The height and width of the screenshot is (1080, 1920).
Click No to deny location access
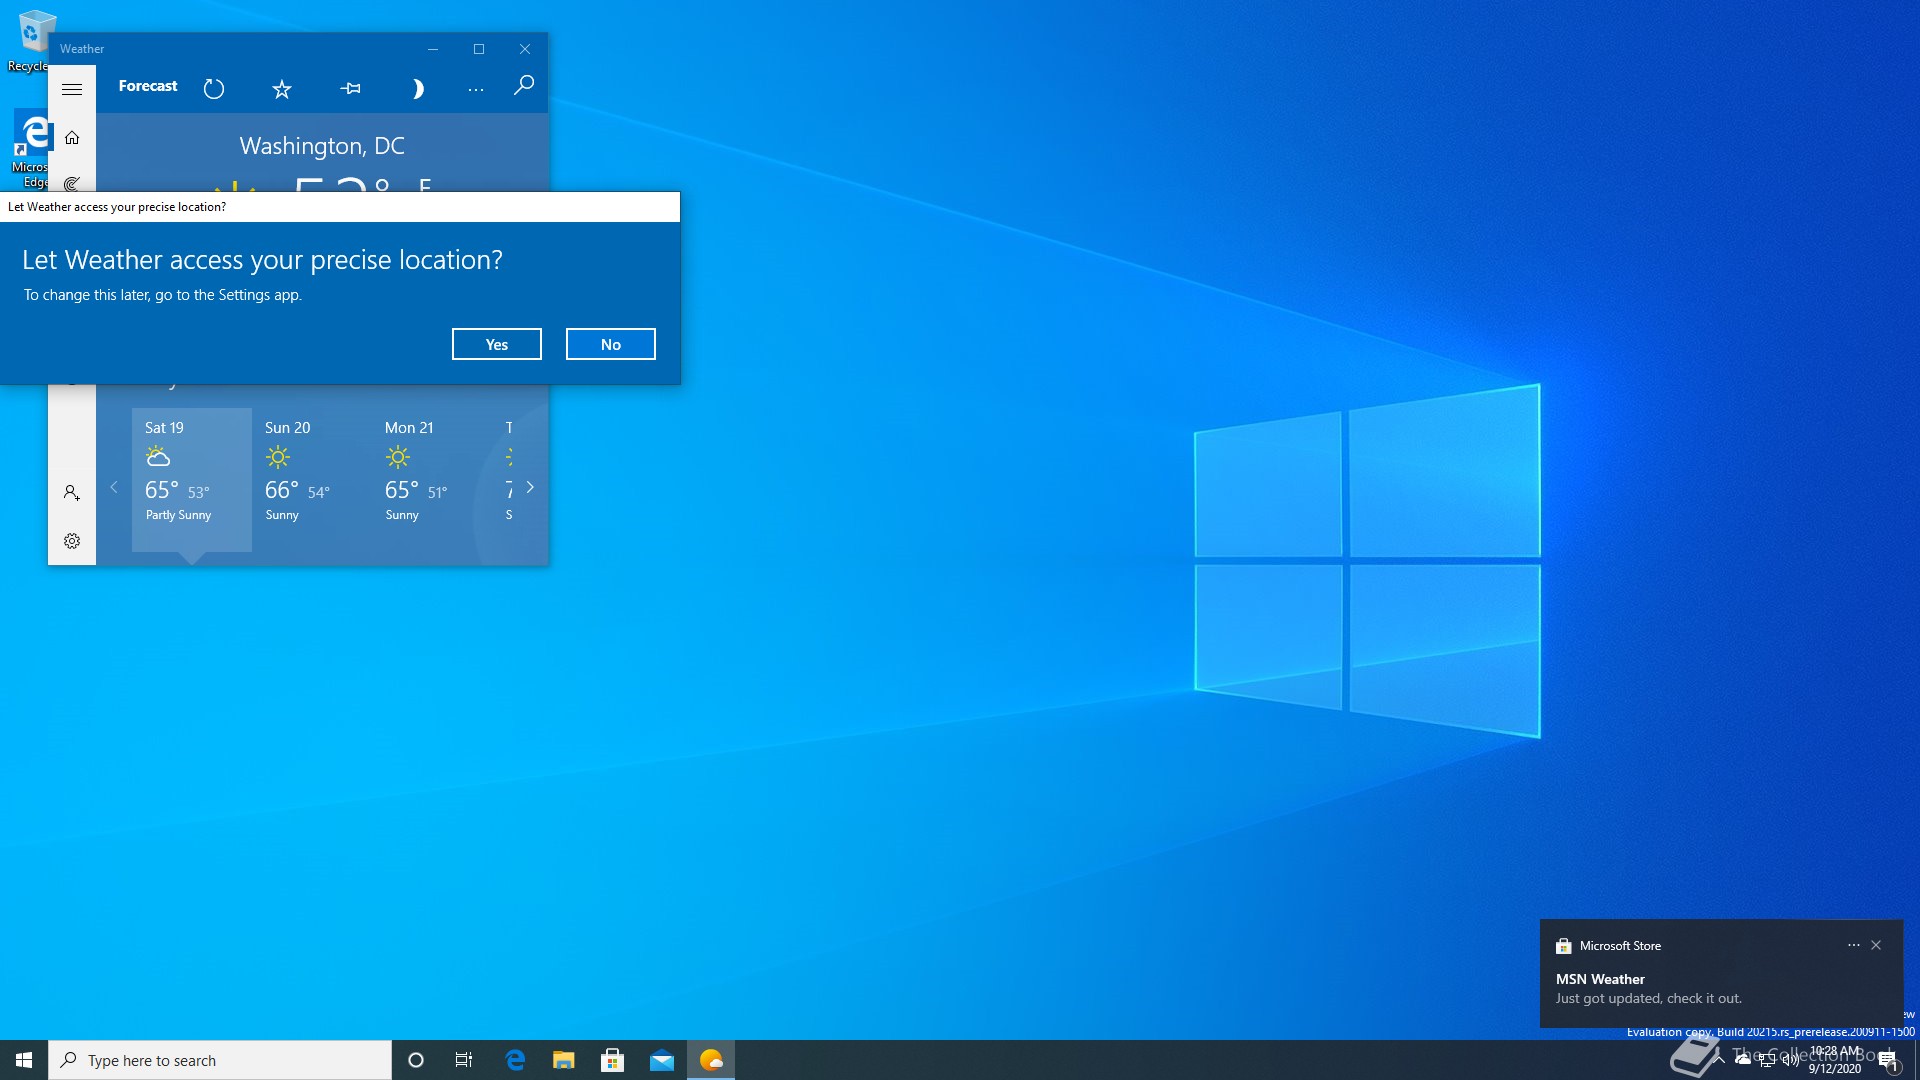click(611, 344)
